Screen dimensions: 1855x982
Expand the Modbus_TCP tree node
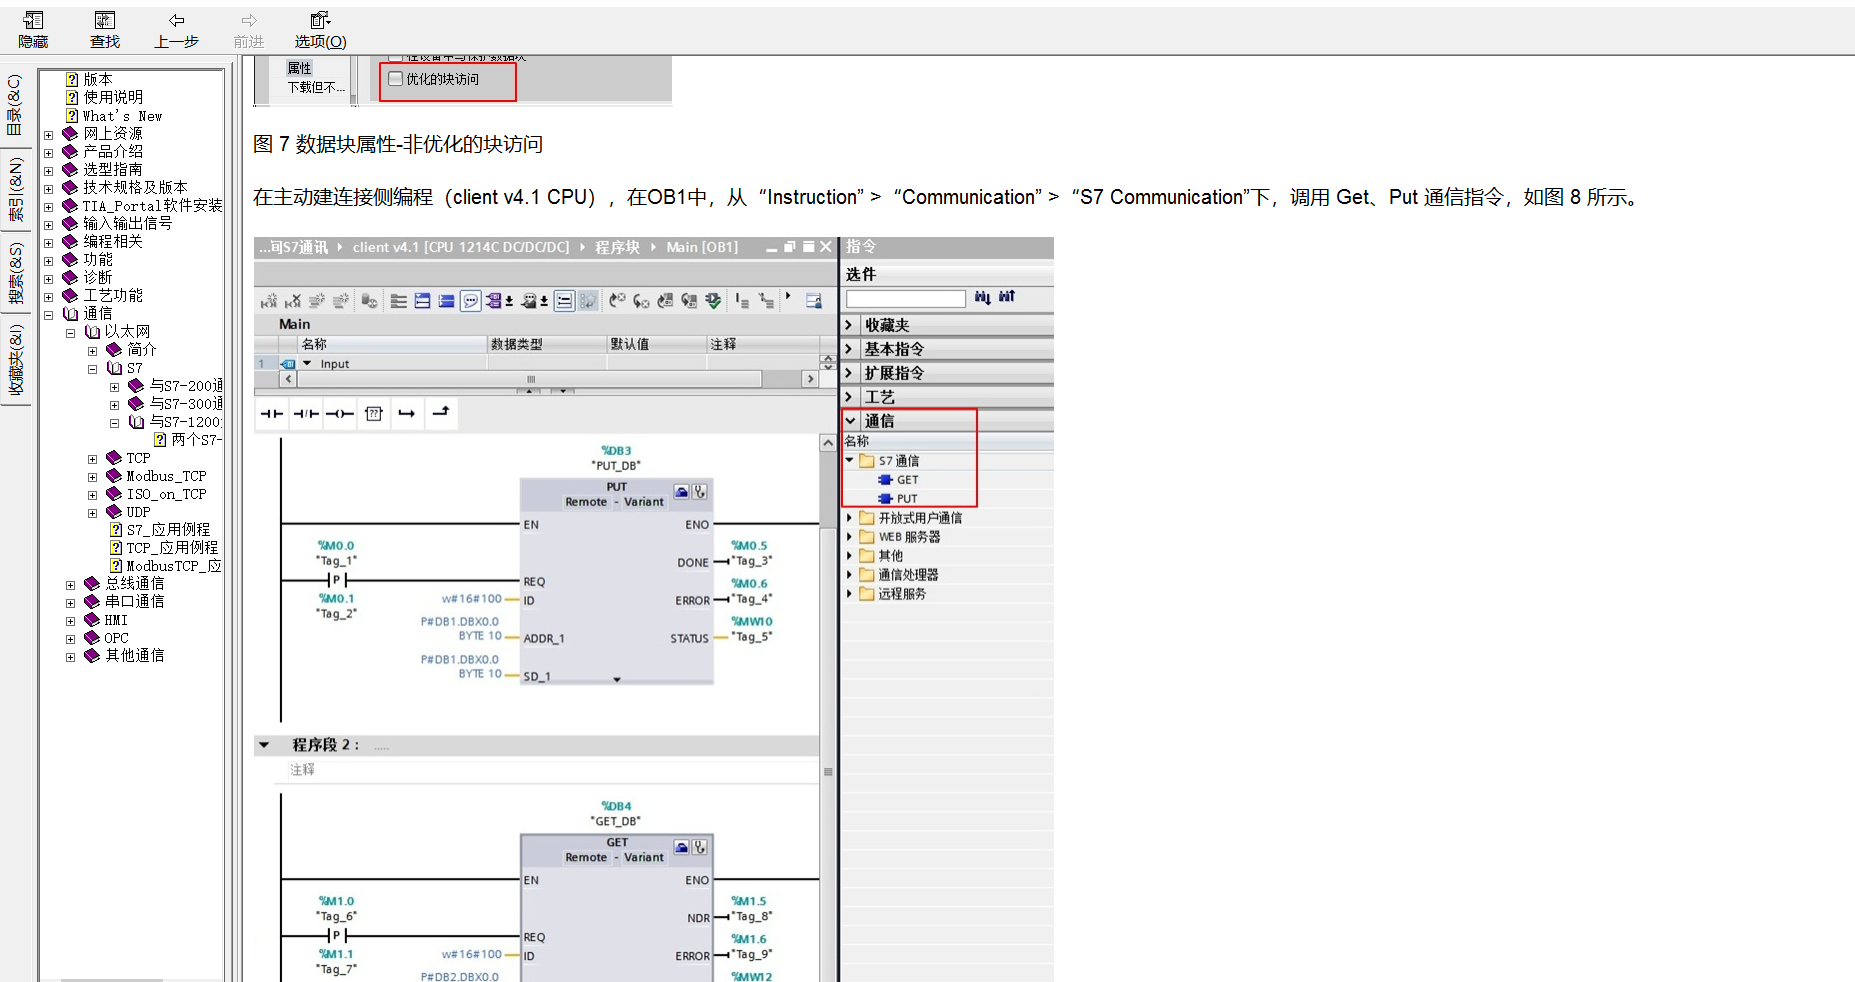92,477
